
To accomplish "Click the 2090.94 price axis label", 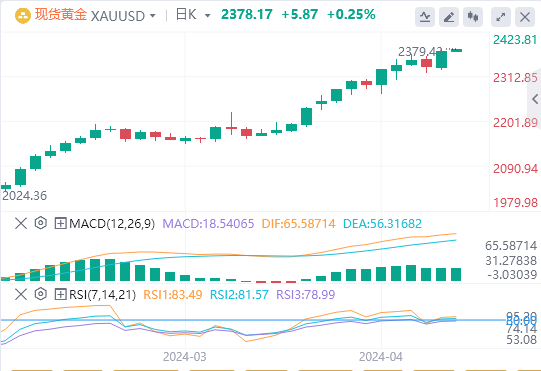I will [515, 169].
